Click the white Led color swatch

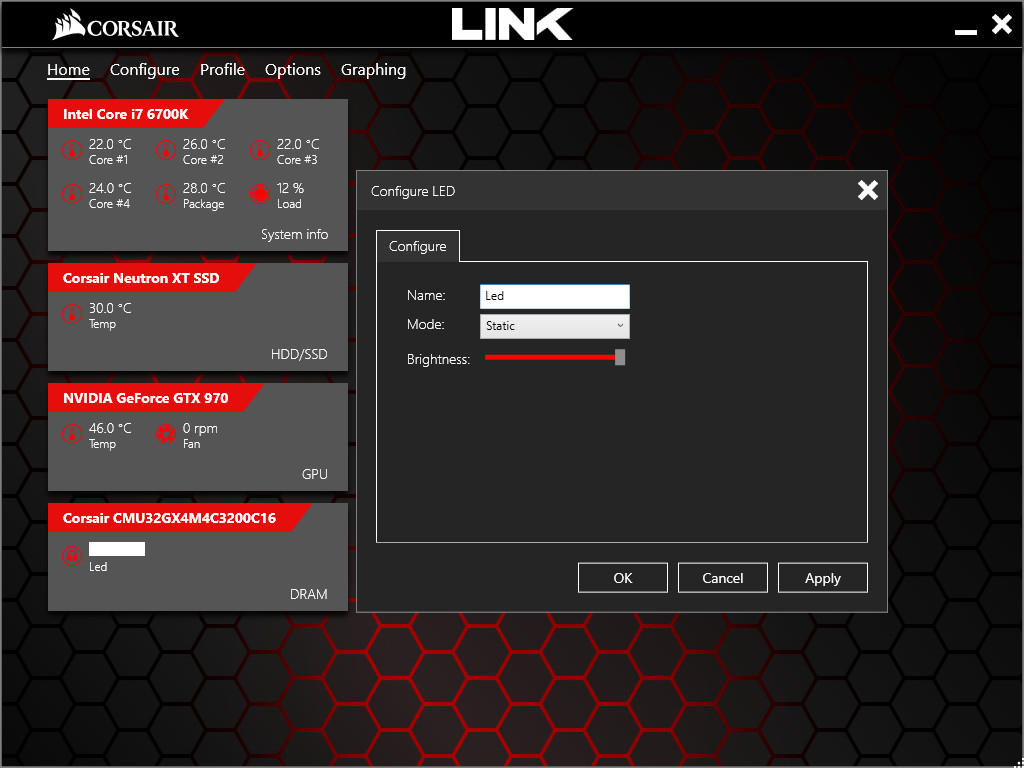click(x=117, y=549)
